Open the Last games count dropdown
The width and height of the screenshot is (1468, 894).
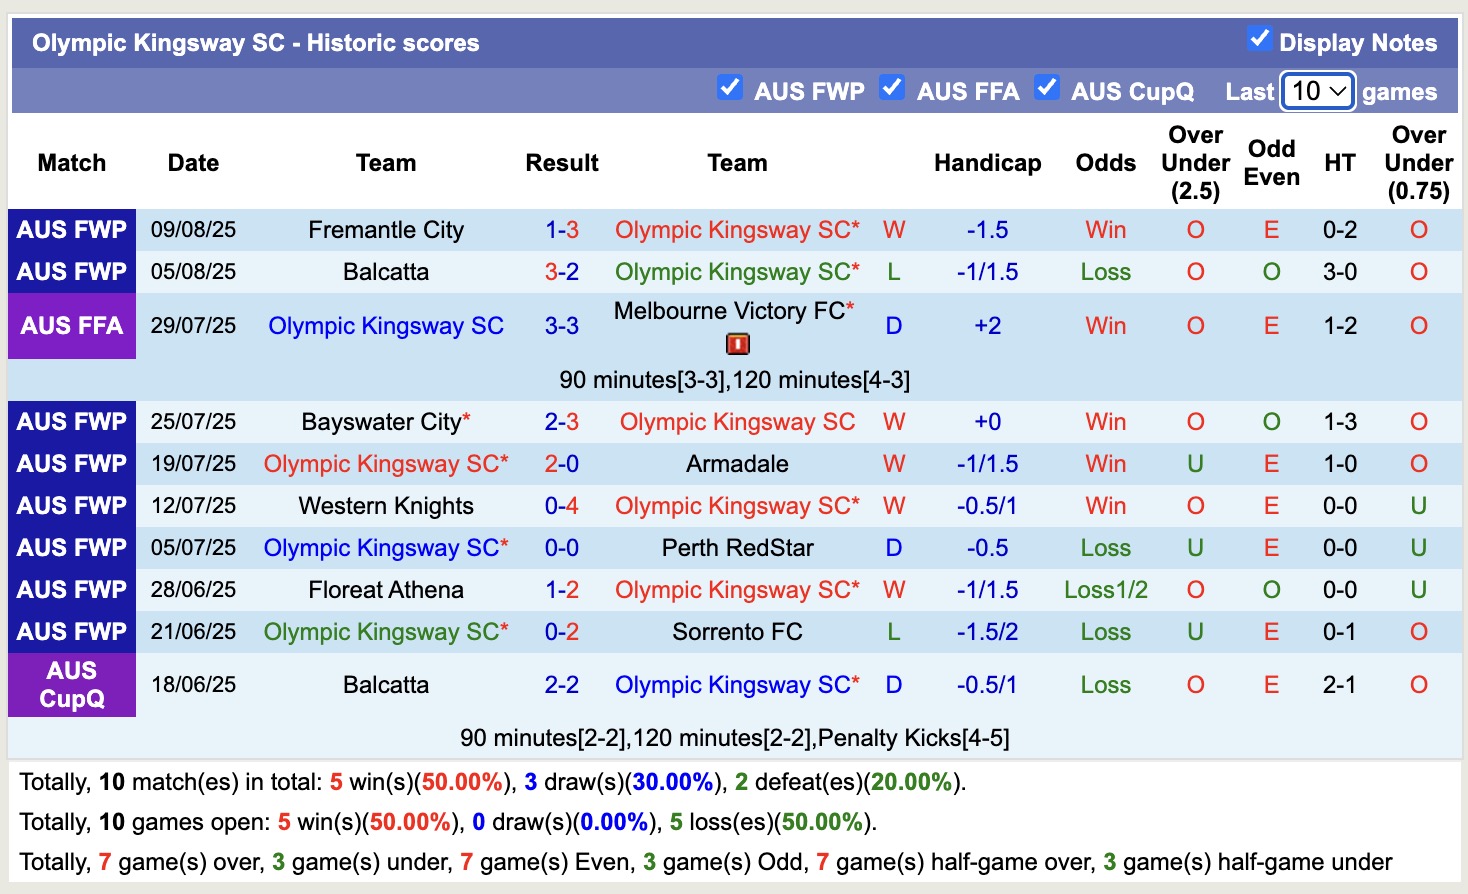[1316, 91]
